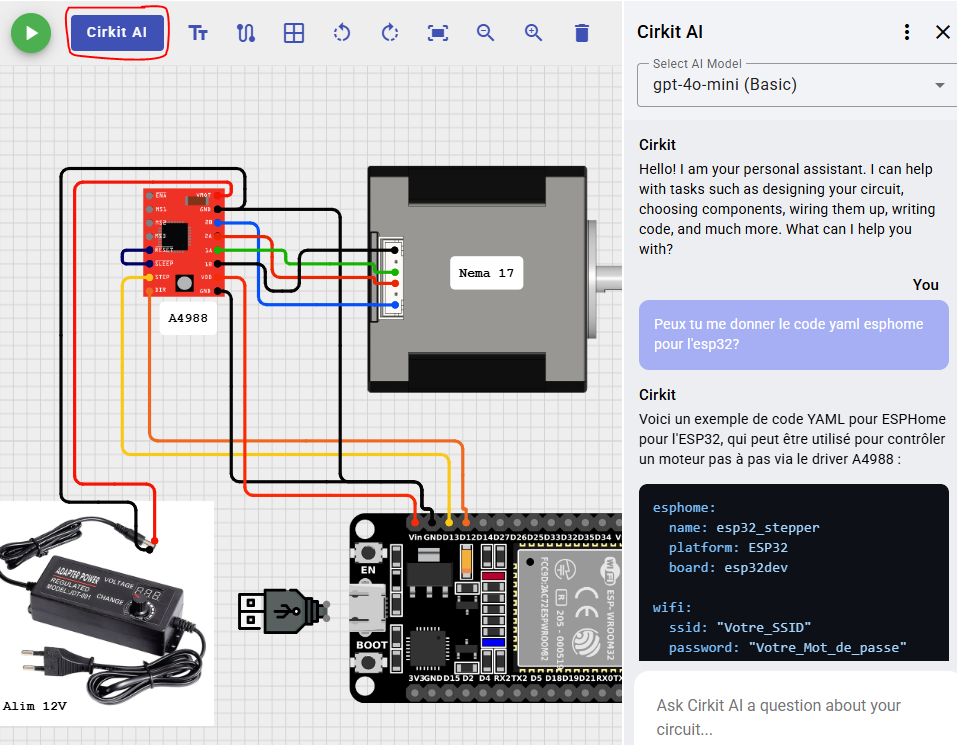Open the Cirkit AI panel menu (three dots)

(x=906, y=31)
